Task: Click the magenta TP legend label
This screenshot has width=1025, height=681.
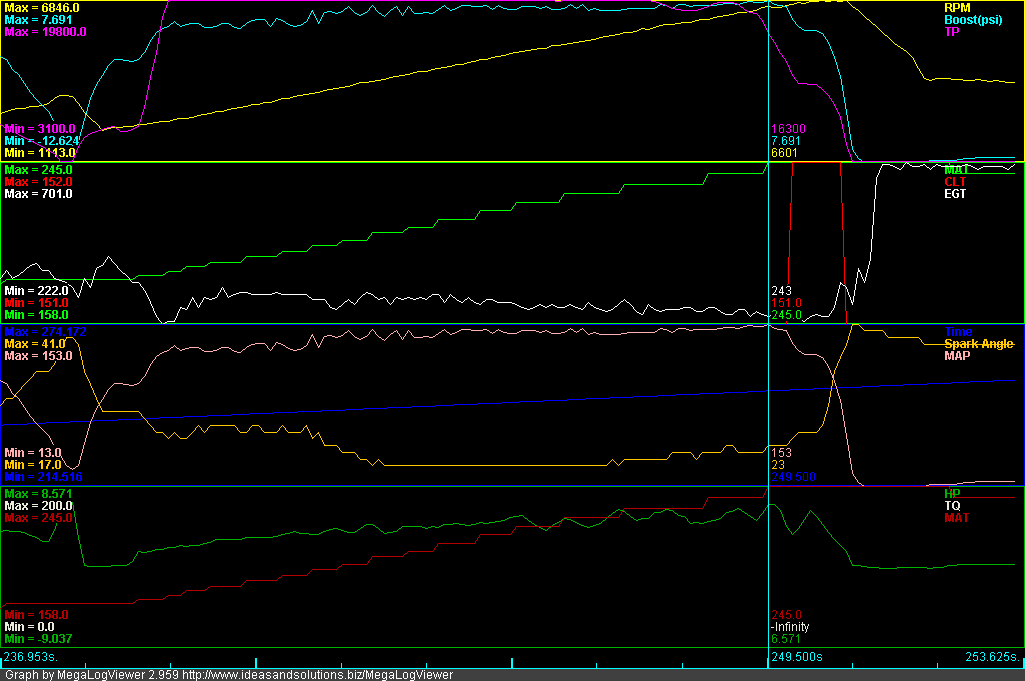Action: (952, 31)
